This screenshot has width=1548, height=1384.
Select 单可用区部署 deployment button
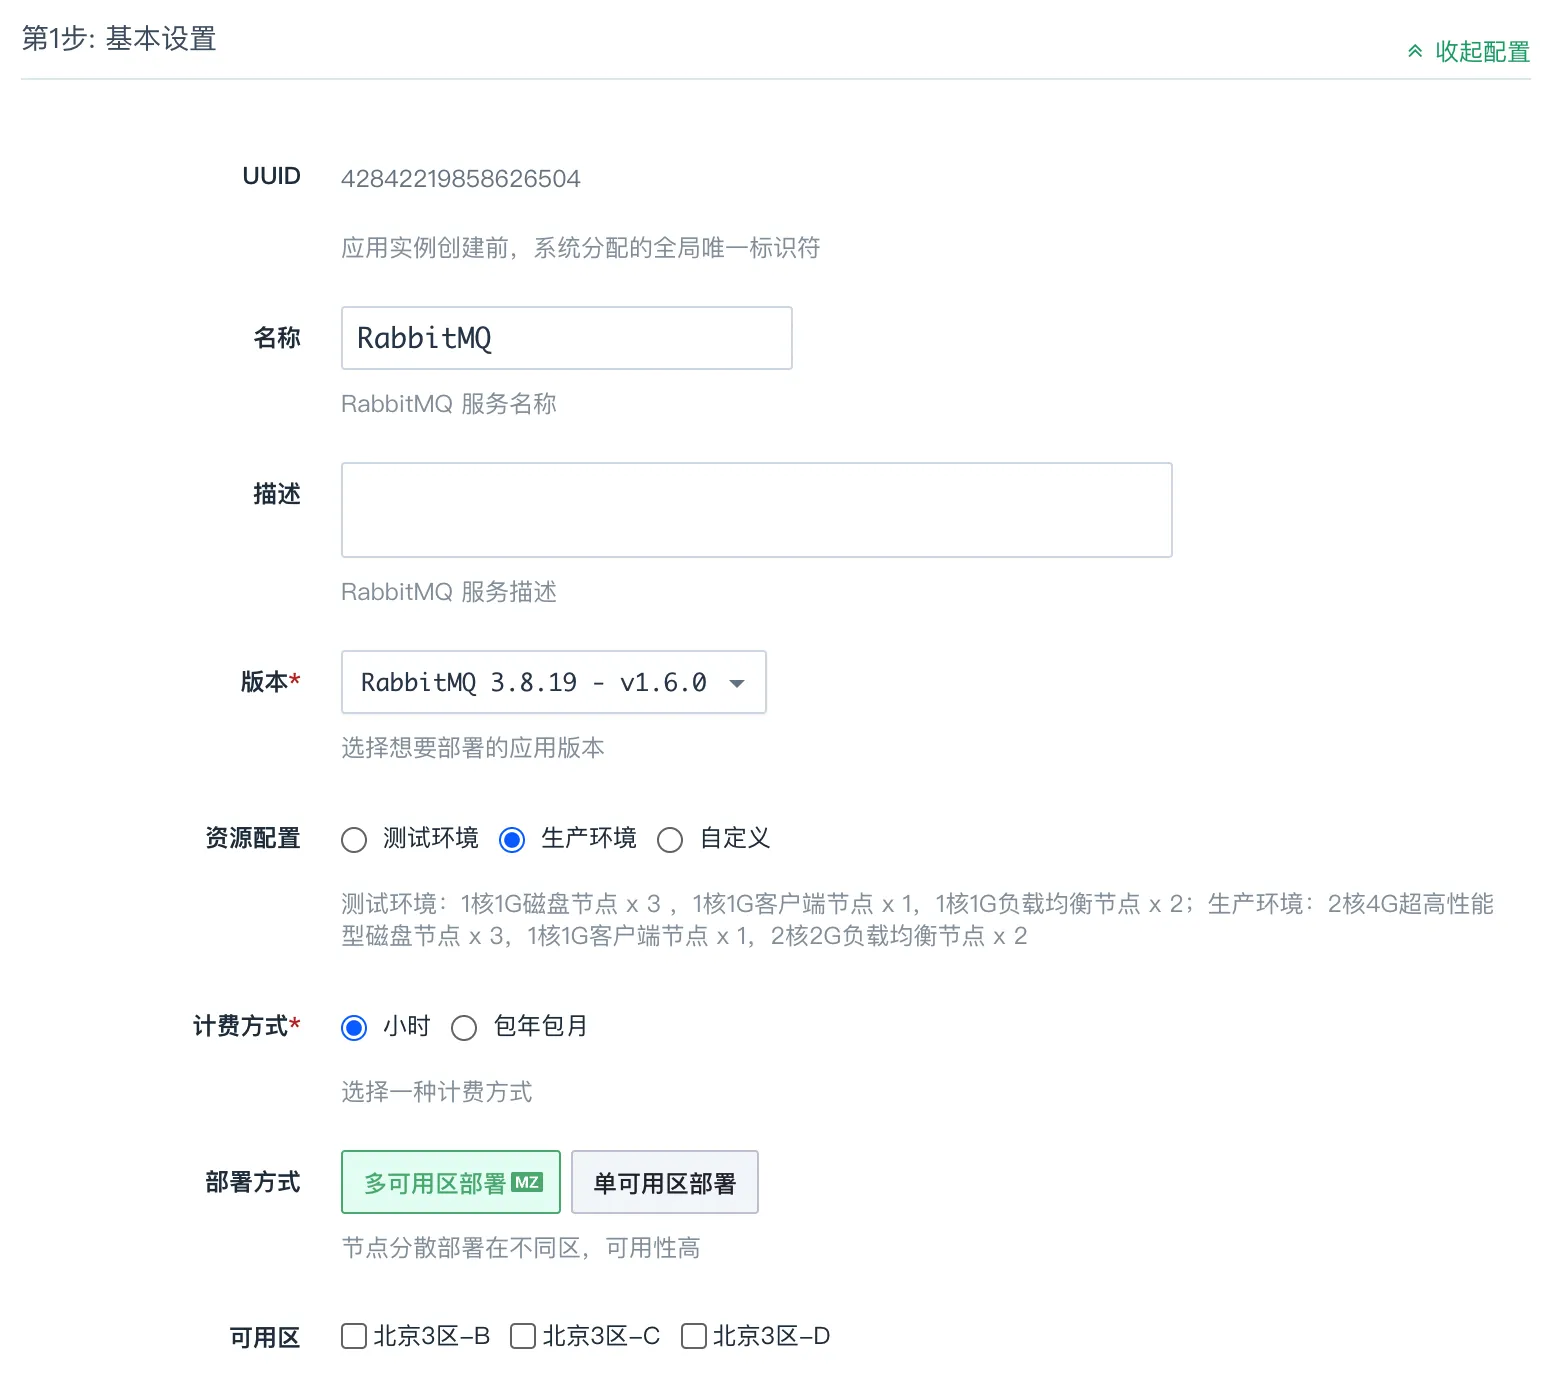click(x=665, y=1182)
